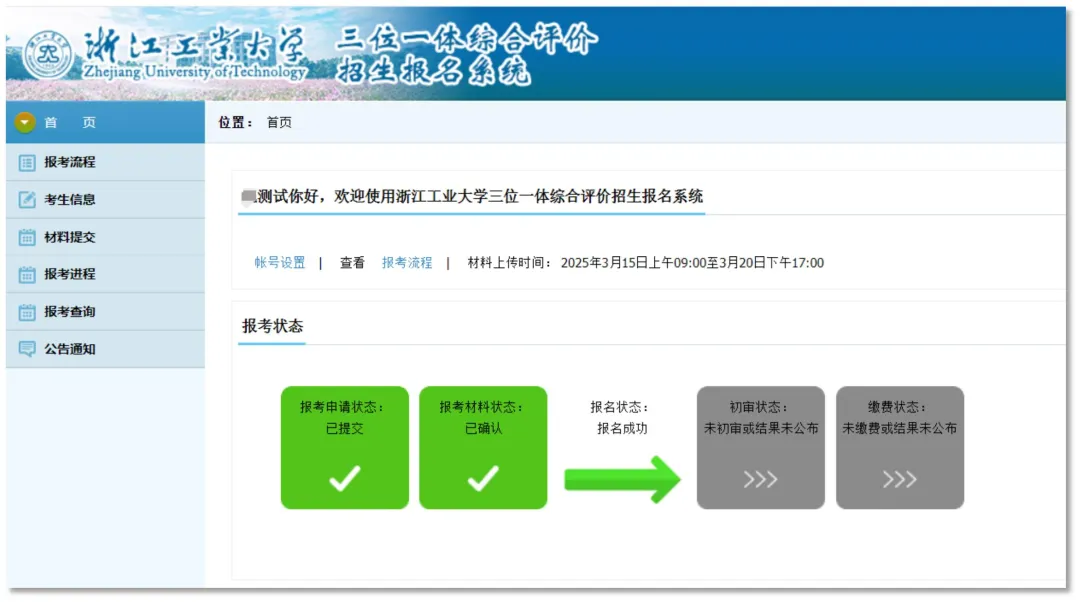Click the 初审状态 label
This screenshot has width=1080, height=602.
[758, 407]
